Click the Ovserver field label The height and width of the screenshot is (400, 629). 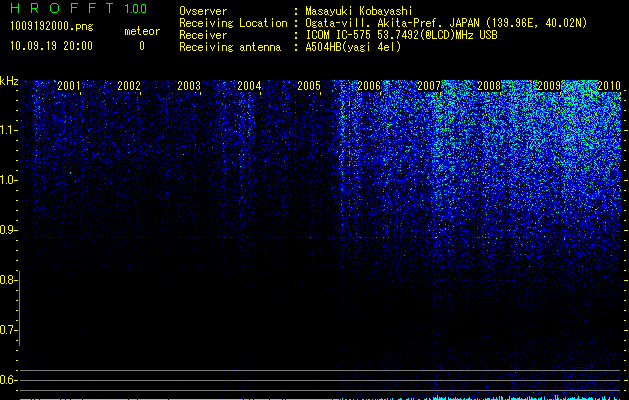[203, 11]
